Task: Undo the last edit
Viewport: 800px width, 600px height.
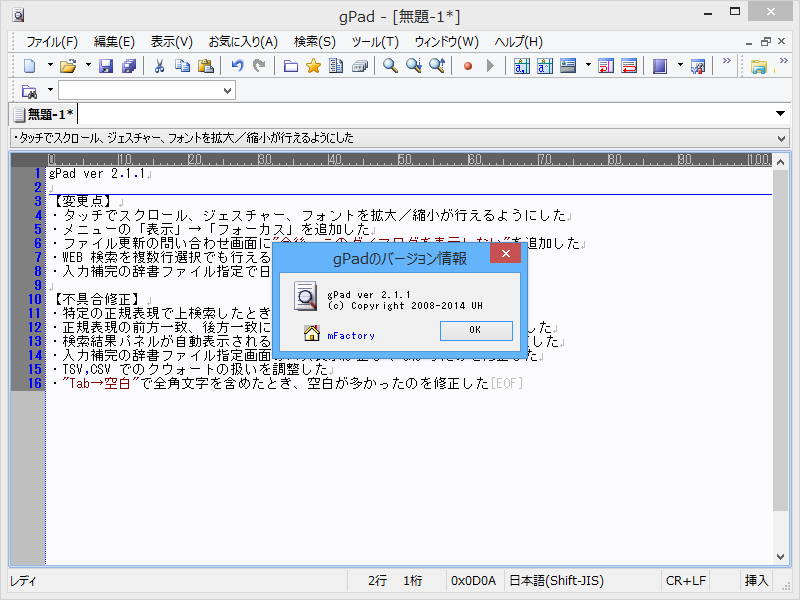Action: (237, 66)
